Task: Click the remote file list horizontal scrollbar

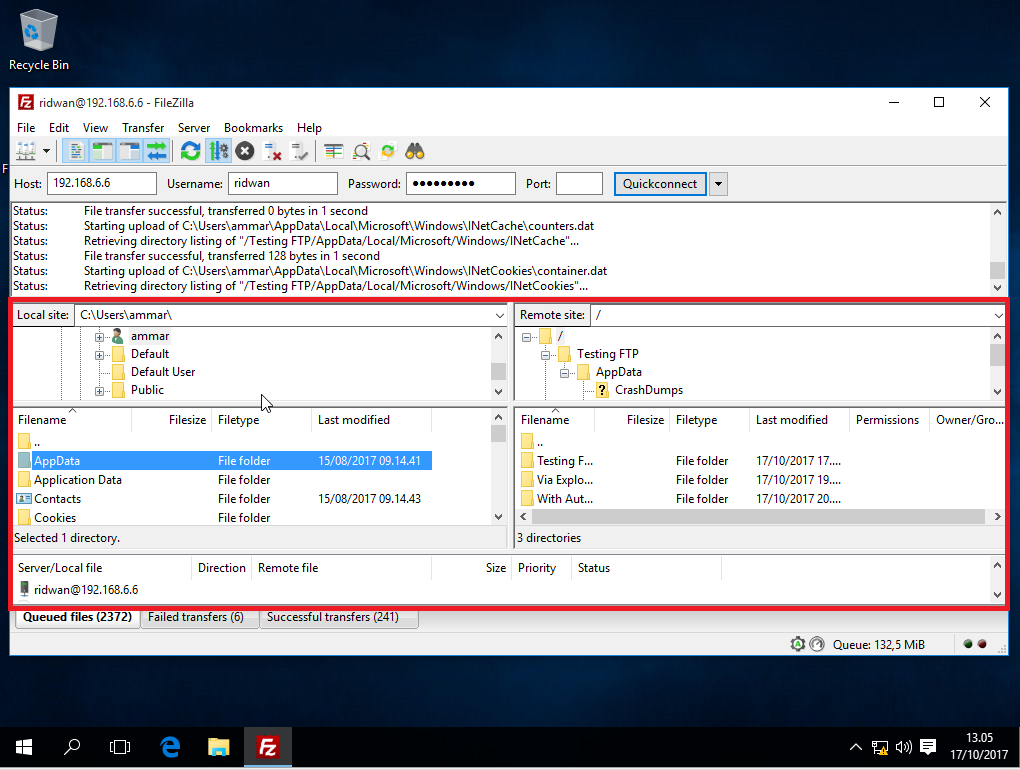Action: [x=758, y=516]
